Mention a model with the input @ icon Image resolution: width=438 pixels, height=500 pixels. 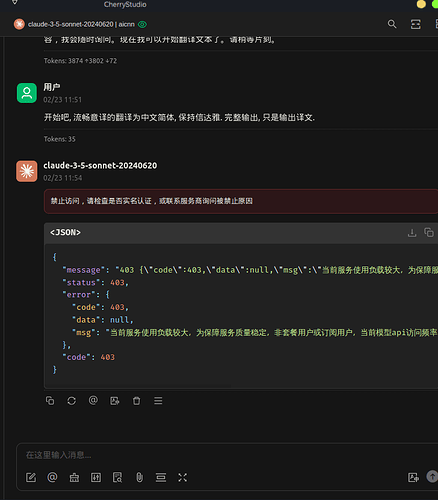52,477
